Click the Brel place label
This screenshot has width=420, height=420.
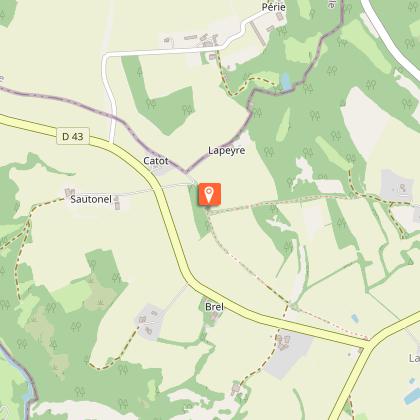(x=214, y=307)
